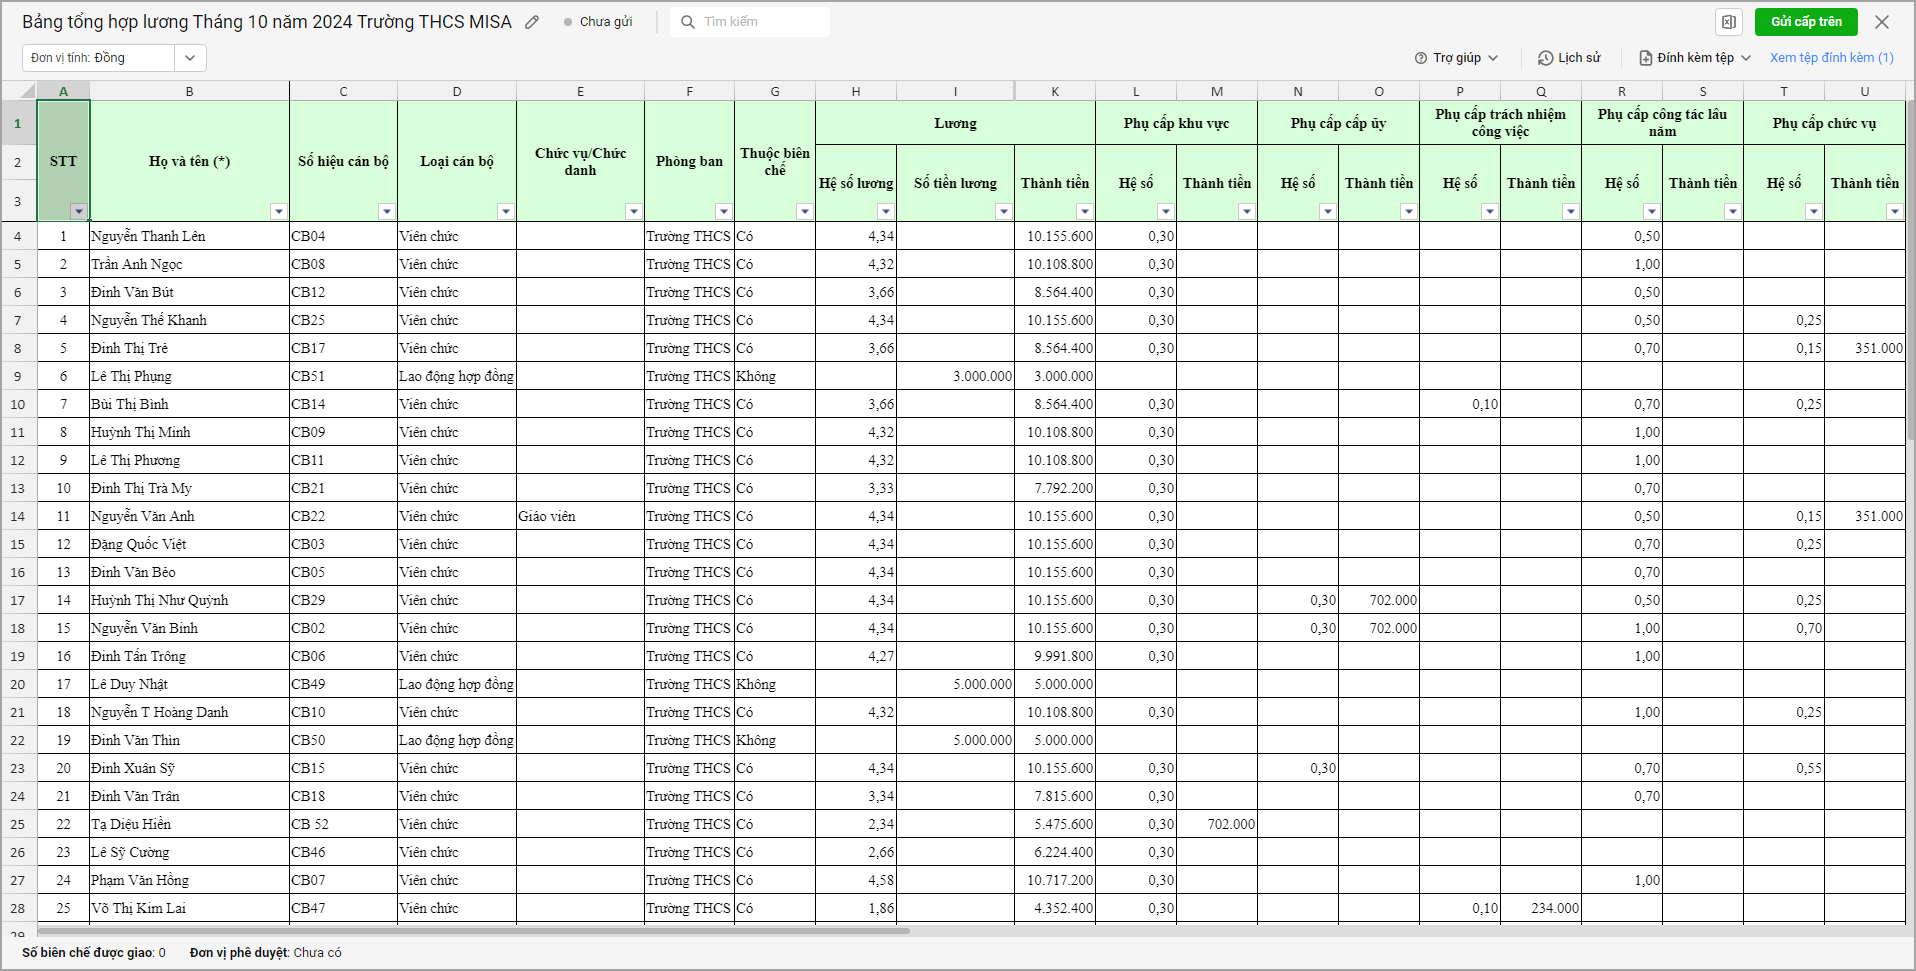This screenshot has height=971, width=1916.
Task: Click the Lịch sử clock icon
Action: click(1545, 58)
